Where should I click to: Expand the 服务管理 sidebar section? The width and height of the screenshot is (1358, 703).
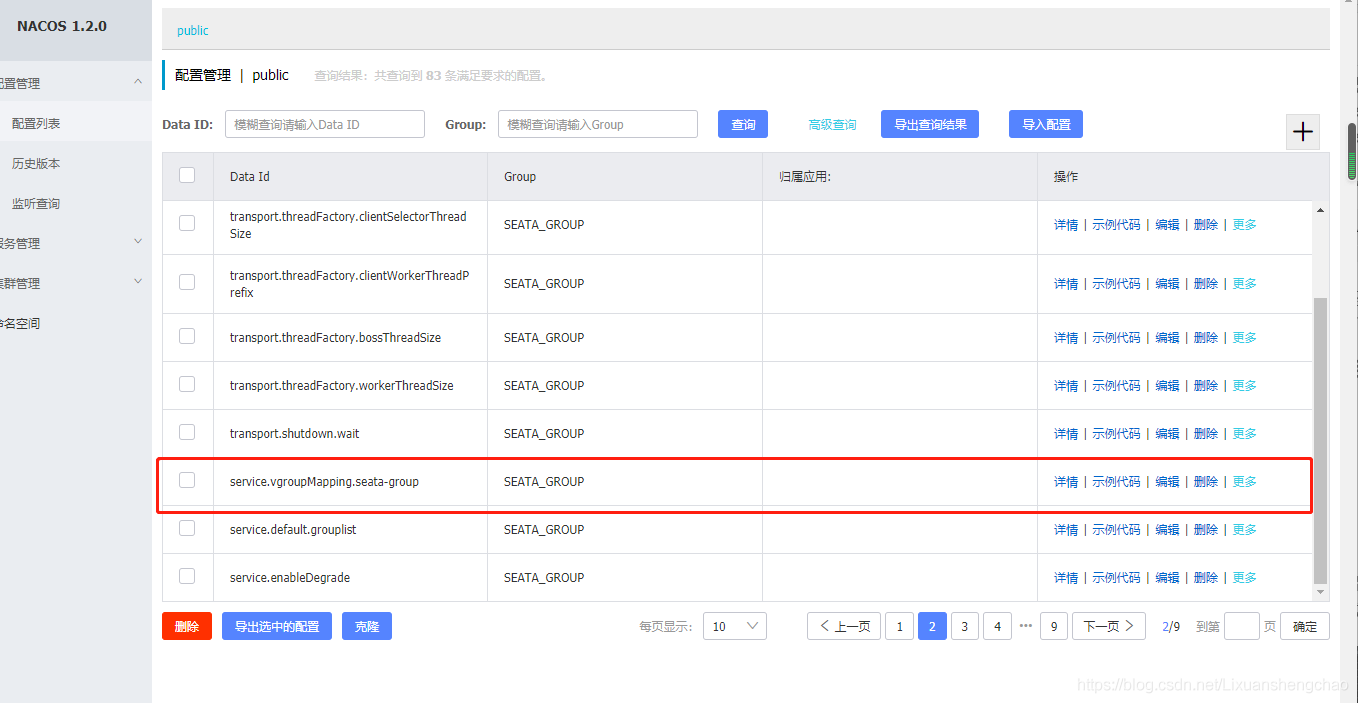pyautogui.click(x=138, y=242)
